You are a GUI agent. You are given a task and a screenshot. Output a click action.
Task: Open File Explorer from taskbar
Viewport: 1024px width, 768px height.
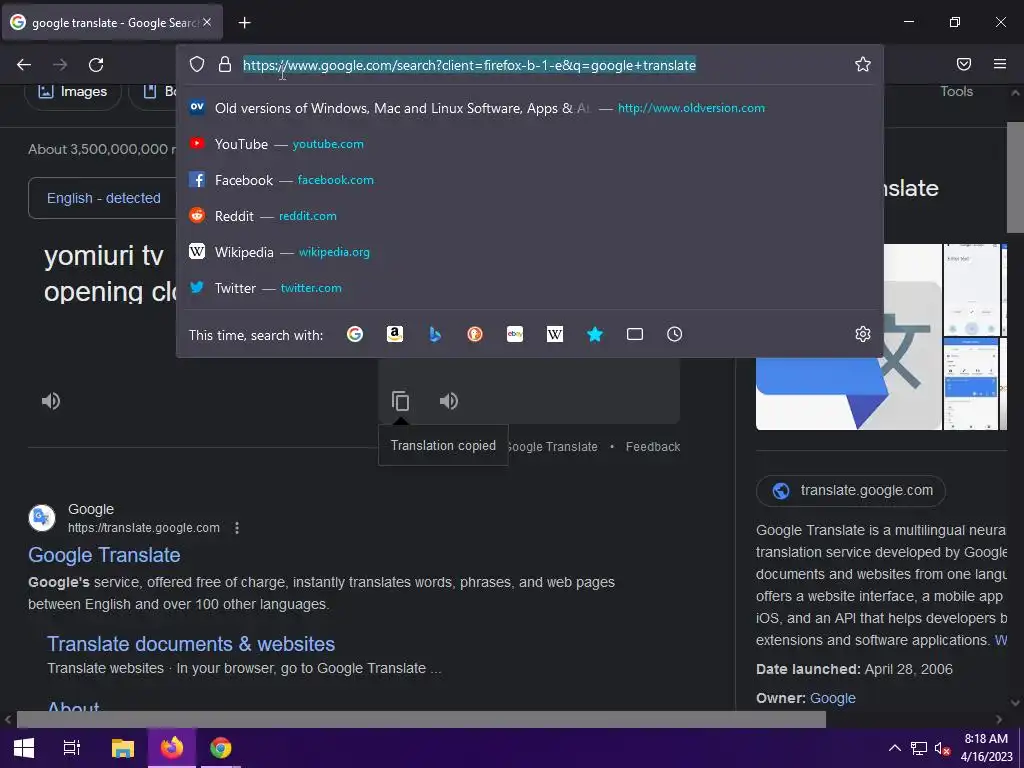pyautogui.click(x=122, y=748)
